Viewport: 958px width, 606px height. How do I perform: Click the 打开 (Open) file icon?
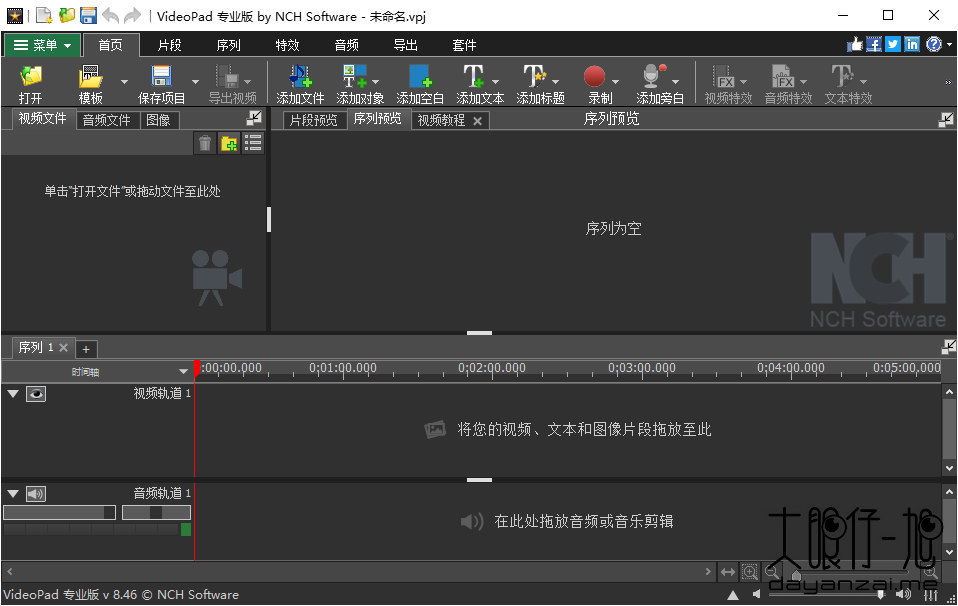(31, 76)
